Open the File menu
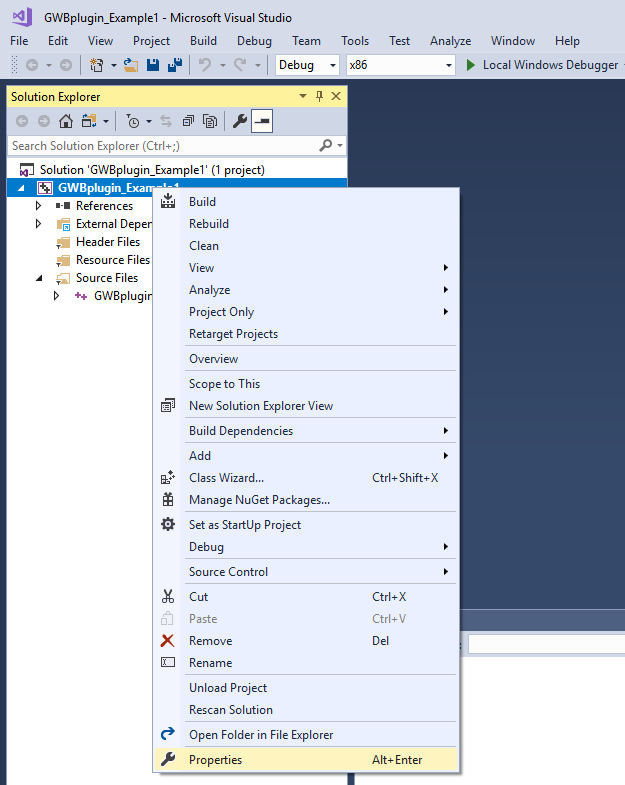625x785 pixels. click(x=19, y=41)
